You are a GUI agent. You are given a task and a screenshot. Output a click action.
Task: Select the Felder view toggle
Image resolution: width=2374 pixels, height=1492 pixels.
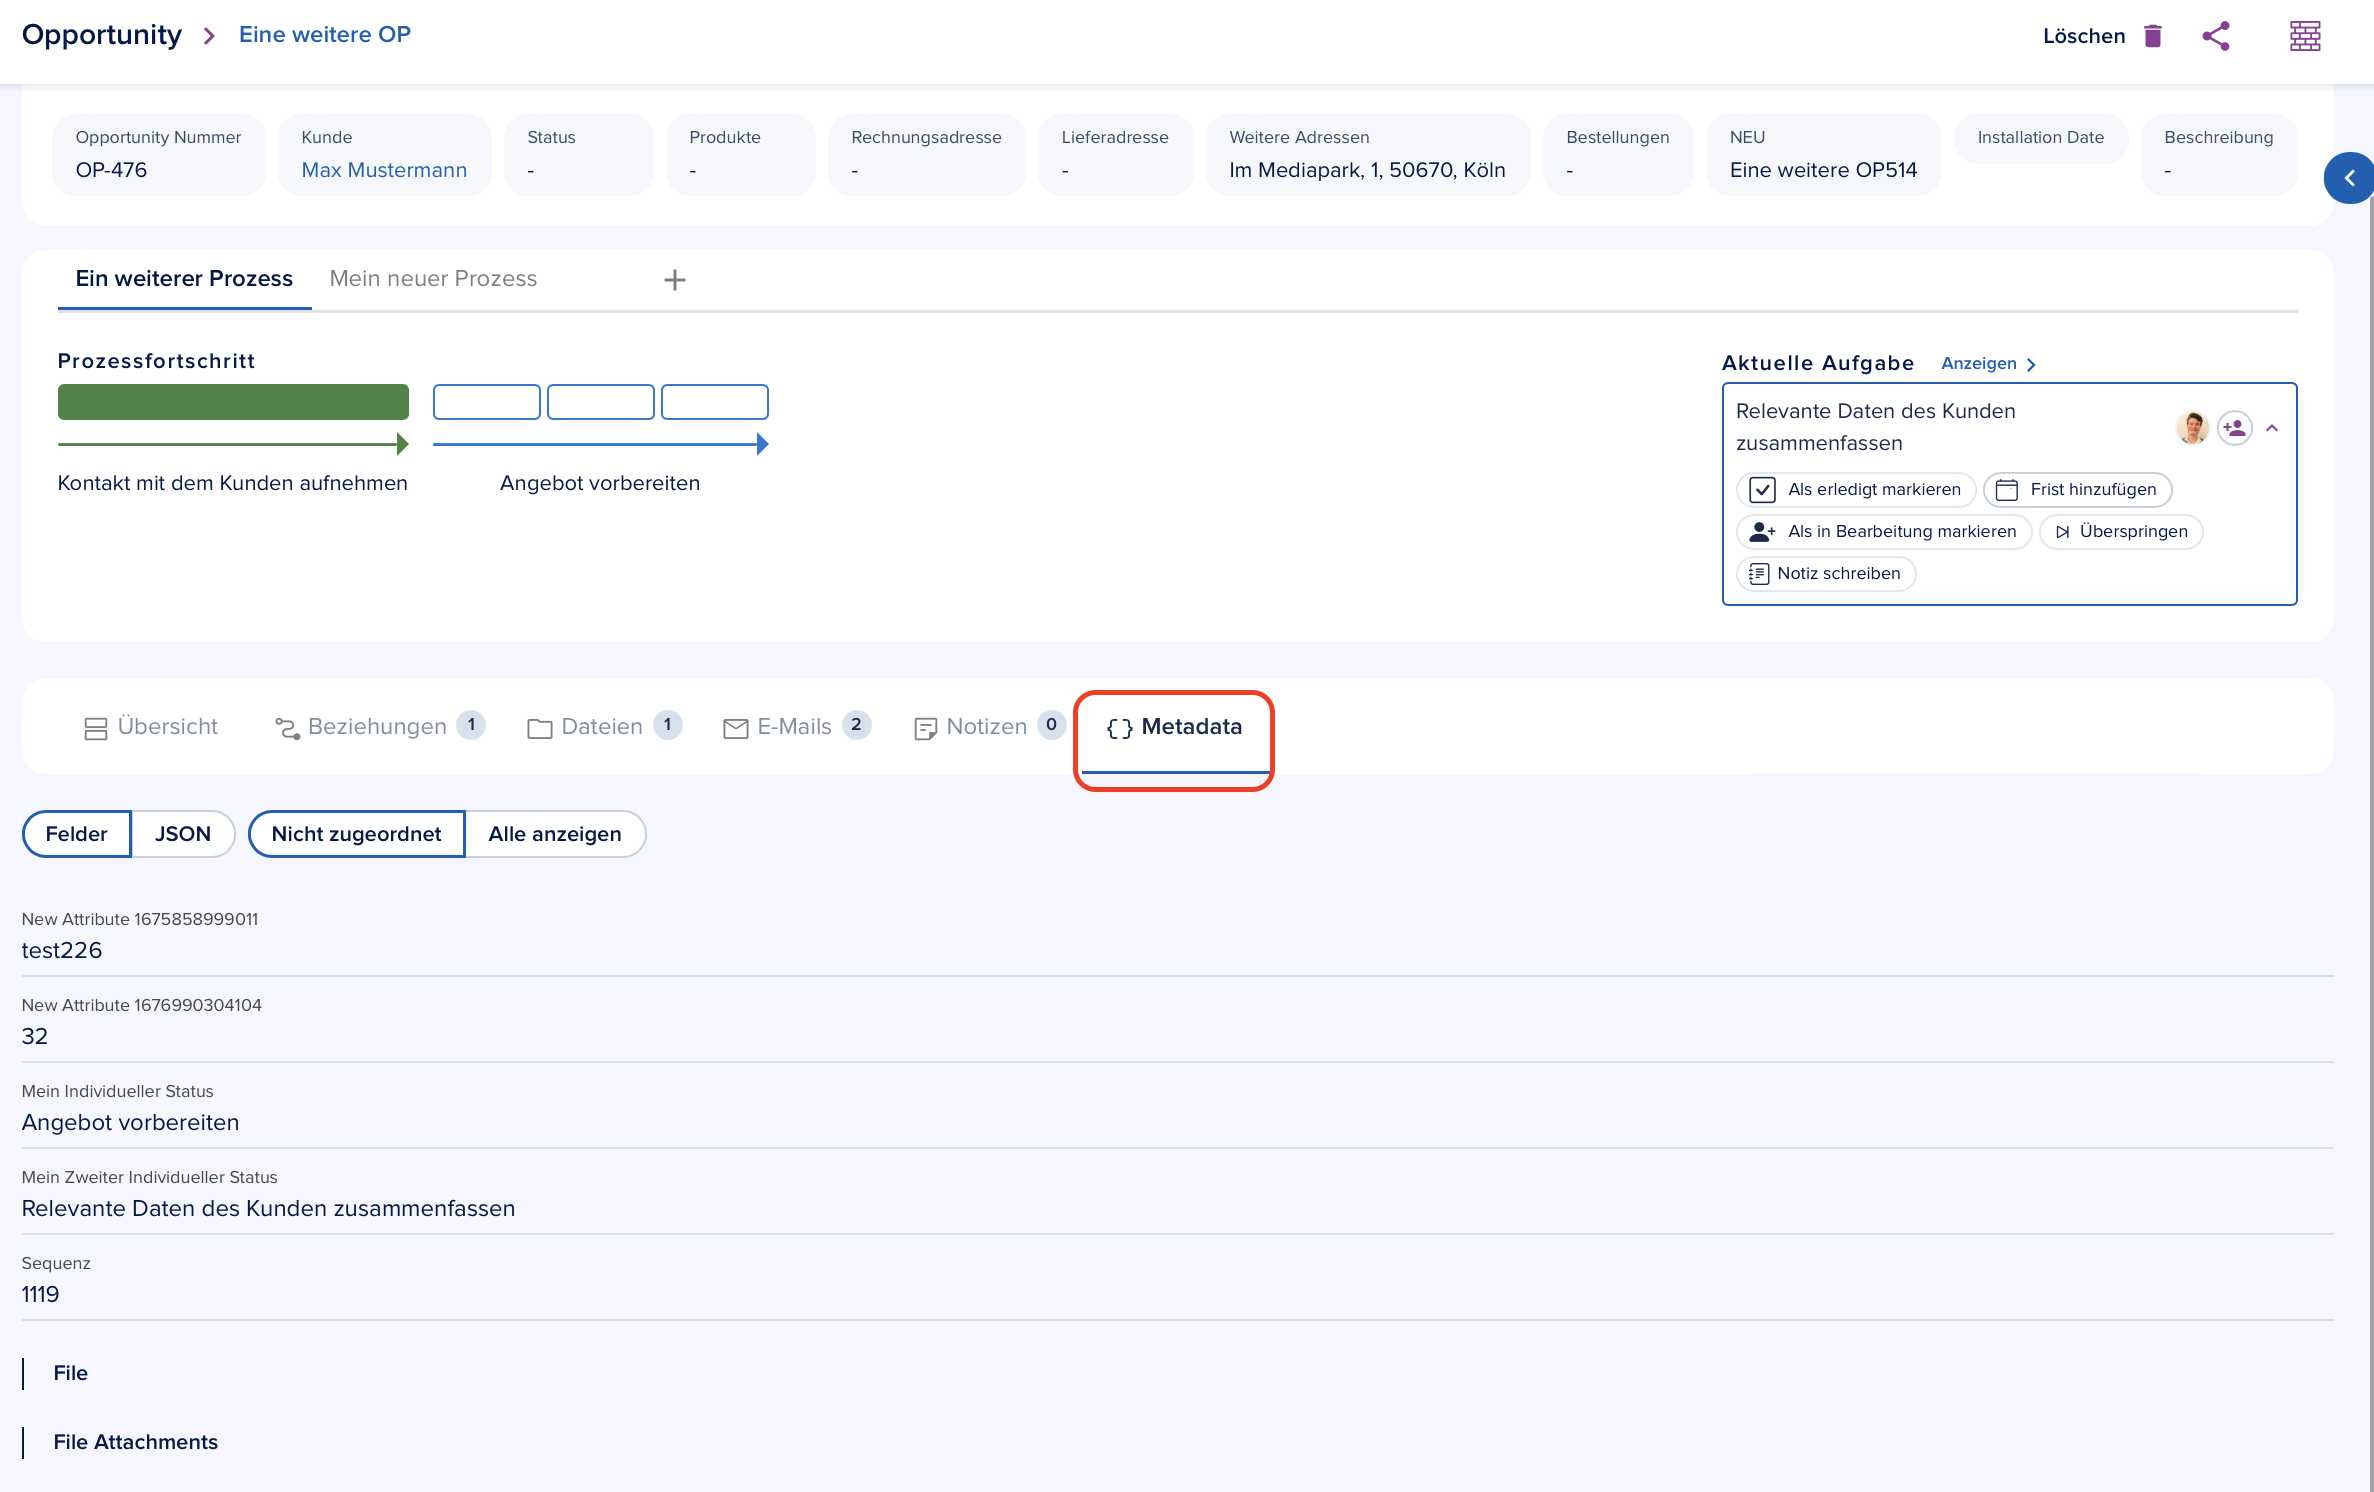[76, 834]
